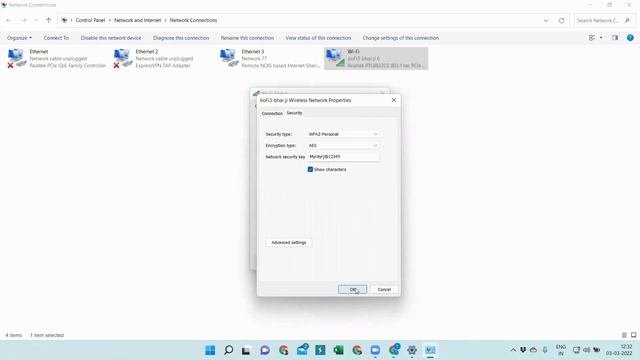Open the help icon in toolbar
This screenshot has height=360, width=640.
click(630, 38)
